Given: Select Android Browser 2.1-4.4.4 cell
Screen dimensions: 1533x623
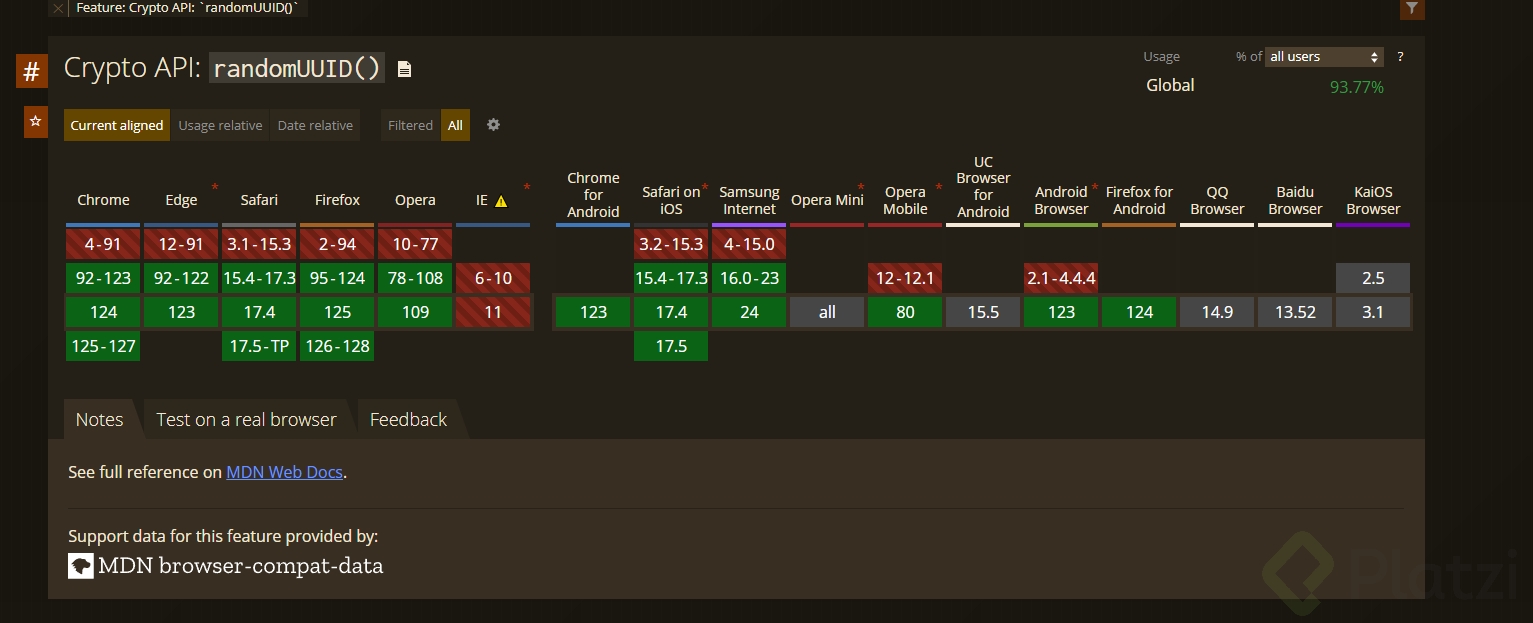Looking at the screenshot, I should [x=1061, y=278].
